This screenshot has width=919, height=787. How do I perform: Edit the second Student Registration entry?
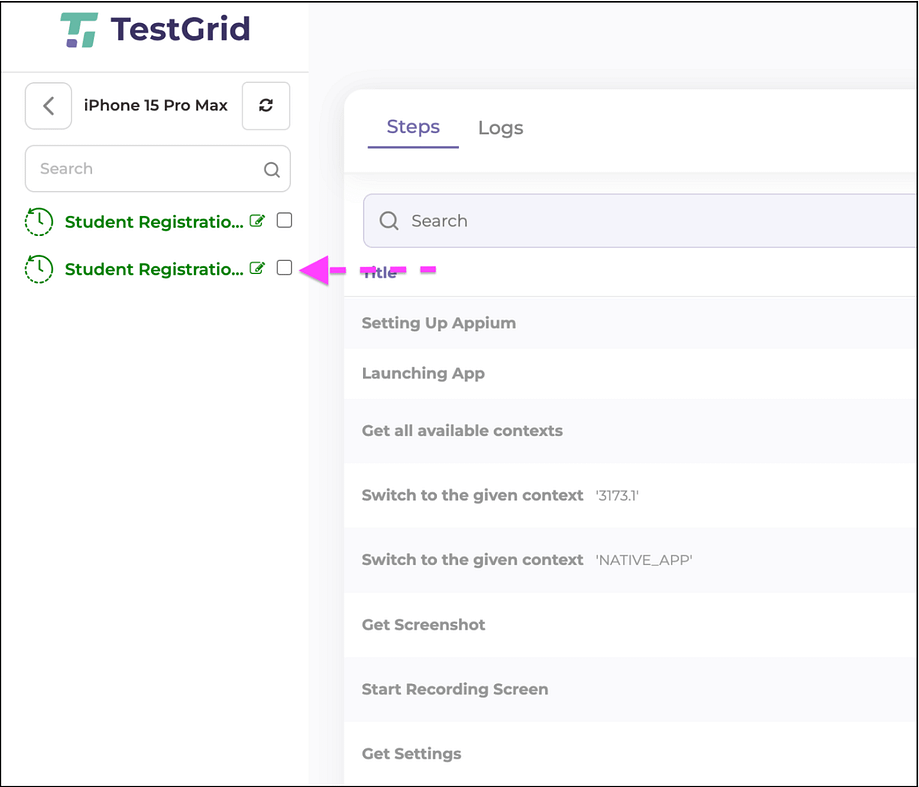(257, 268)
